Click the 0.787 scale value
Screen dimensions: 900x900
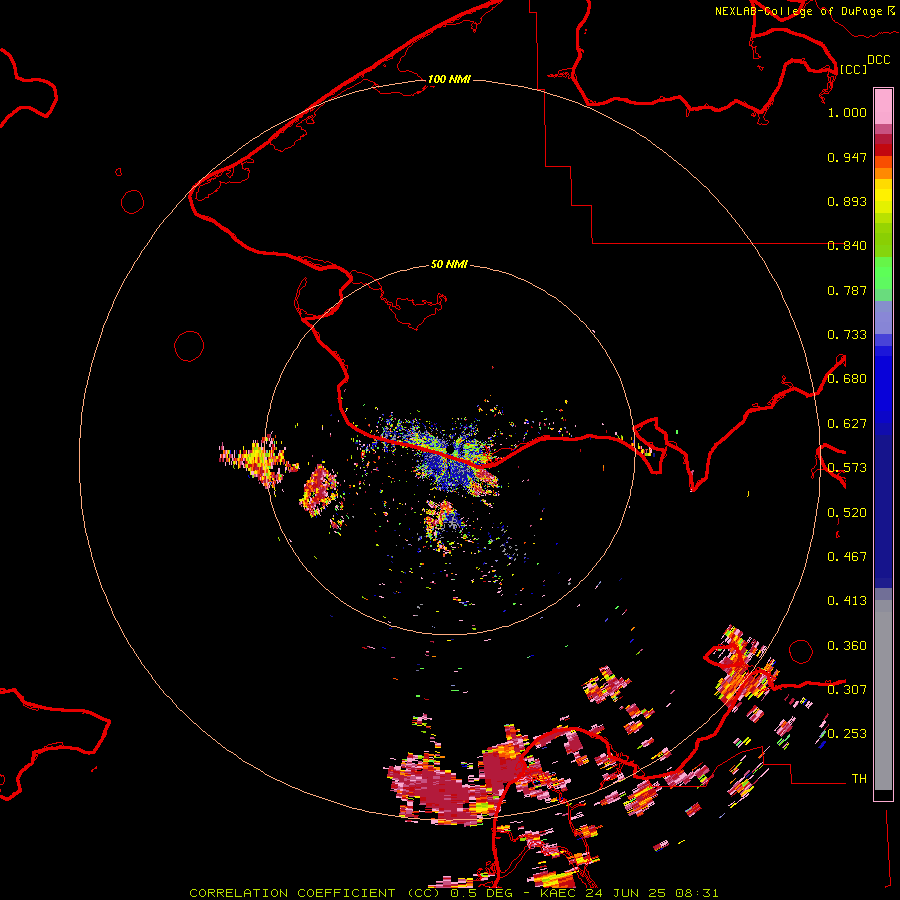(847, 290)
